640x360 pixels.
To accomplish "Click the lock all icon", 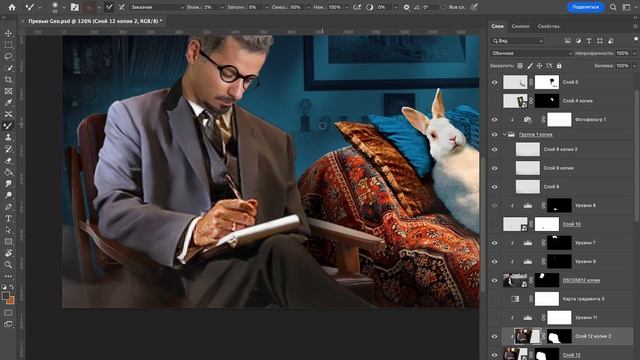I will 559,65.
